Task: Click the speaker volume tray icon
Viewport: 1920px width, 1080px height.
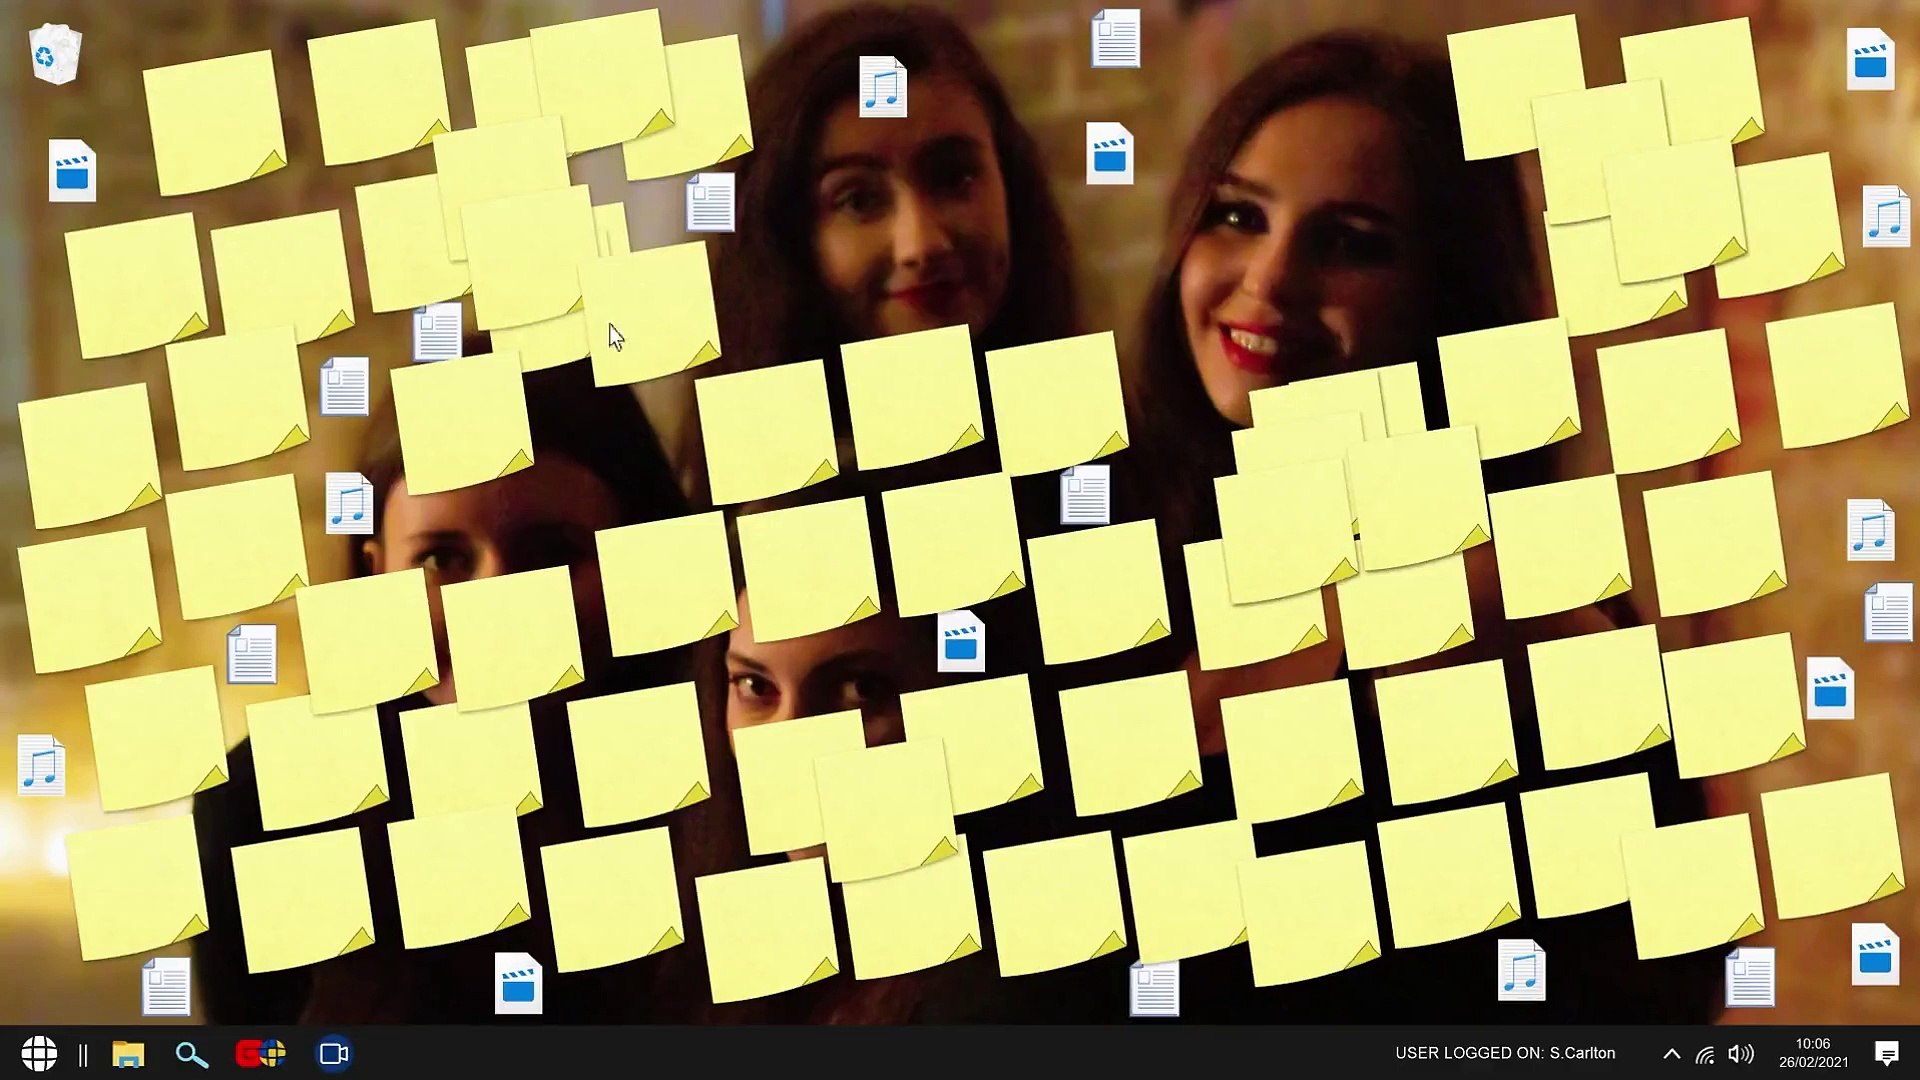Action: click(x=1741, y=1054)
